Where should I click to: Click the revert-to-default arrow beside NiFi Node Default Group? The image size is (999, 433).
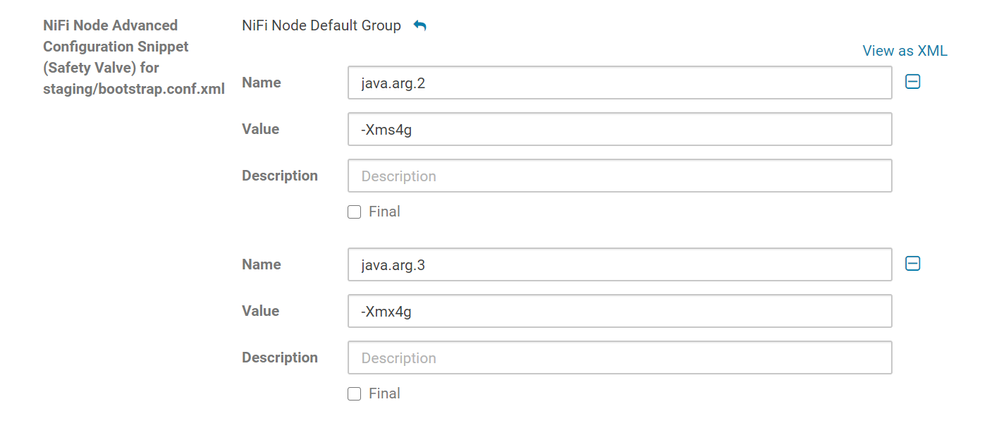tap(420, 26)
